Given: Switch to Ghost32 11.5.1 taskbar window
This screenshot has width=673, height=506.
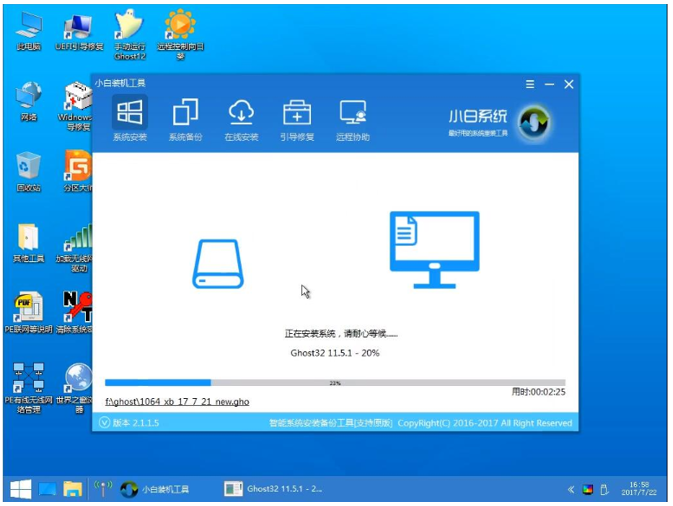Looking at the screenshot, I should (274, 489).
